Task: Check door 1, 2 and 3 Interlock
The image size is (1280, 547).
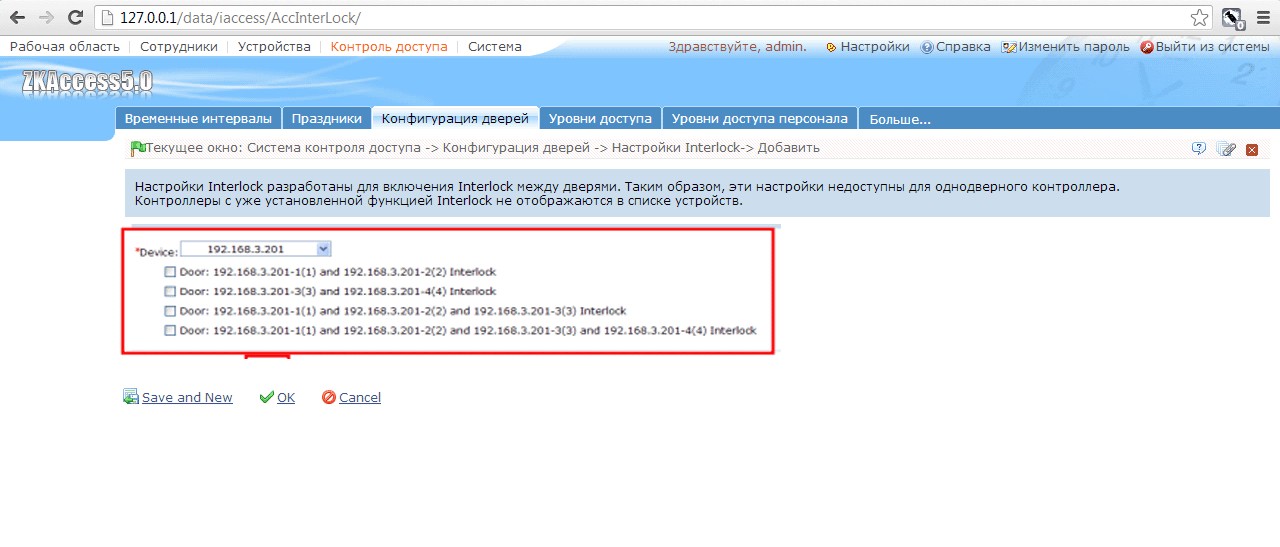Action: tap(170, 310)
